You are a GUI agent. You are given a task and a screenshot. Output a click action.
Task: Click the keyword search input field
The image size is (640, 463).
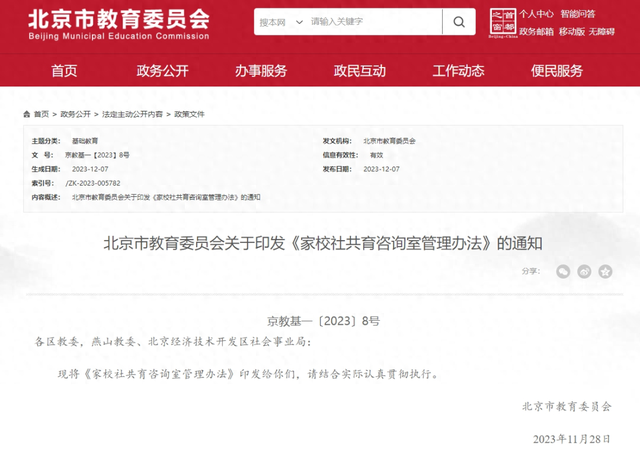375,22
